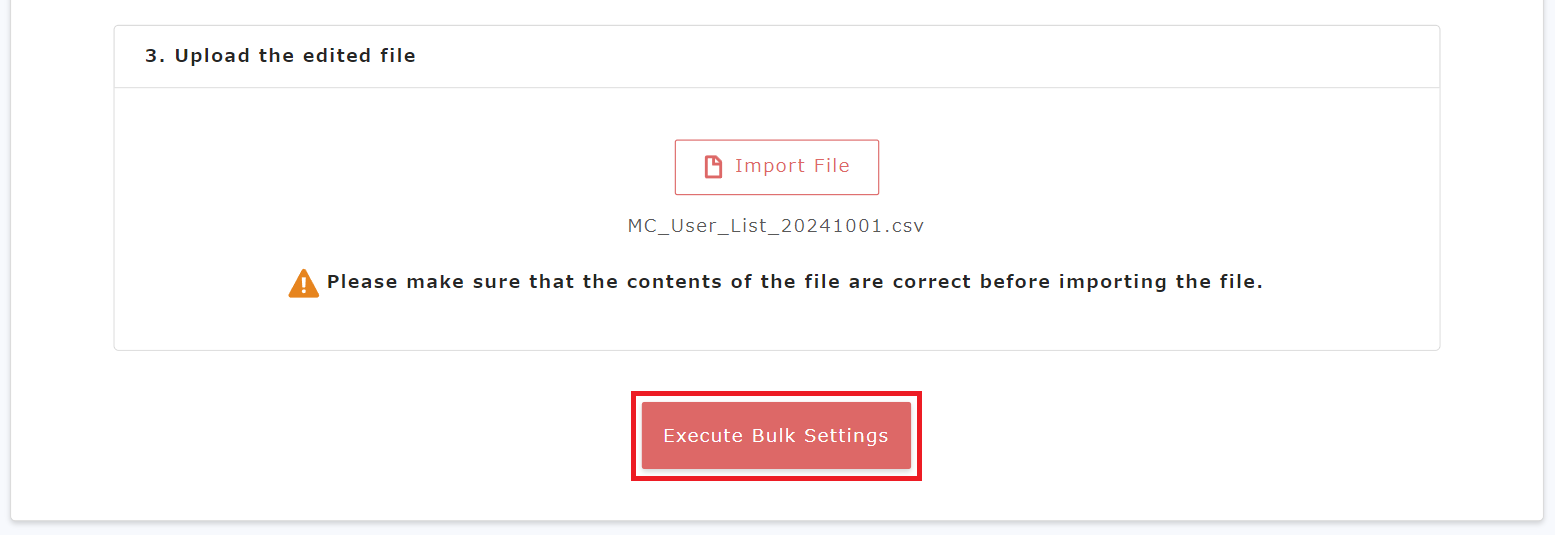Click the exclamation mark alert symbol

(304, 285)
